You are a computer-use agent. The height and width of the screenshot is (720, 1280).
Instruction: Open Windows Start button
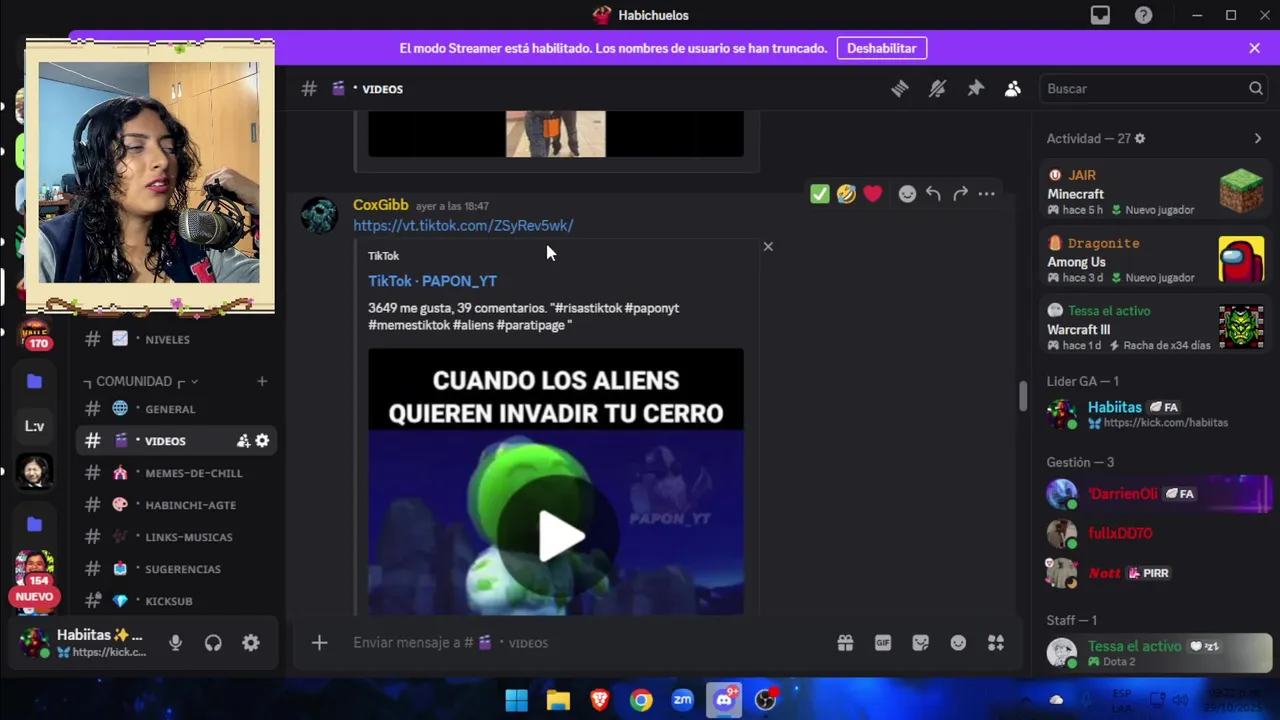click(x=516, y=700)
